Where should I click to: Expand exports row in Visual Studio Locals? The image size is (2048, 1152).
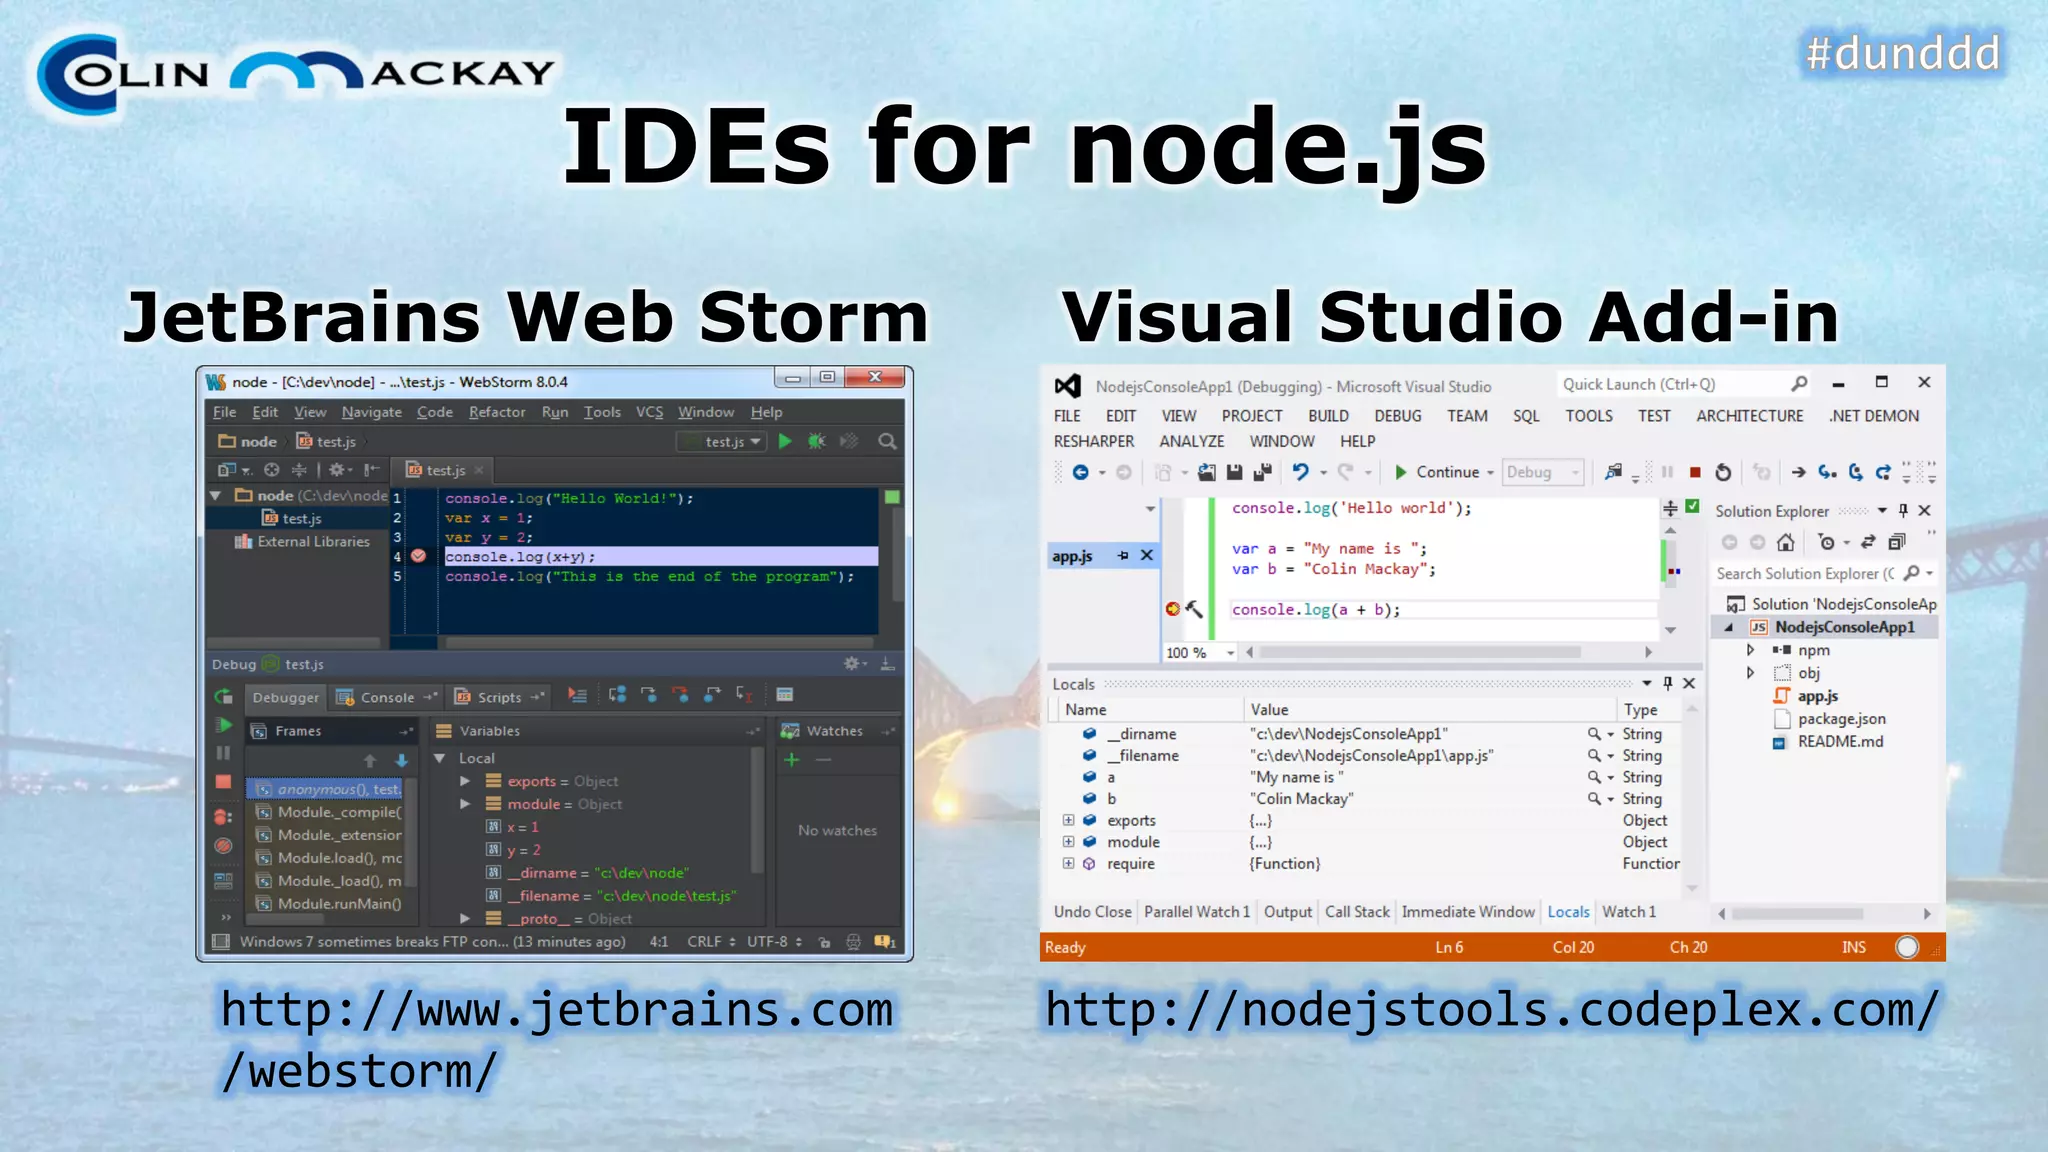(1068, 820)
